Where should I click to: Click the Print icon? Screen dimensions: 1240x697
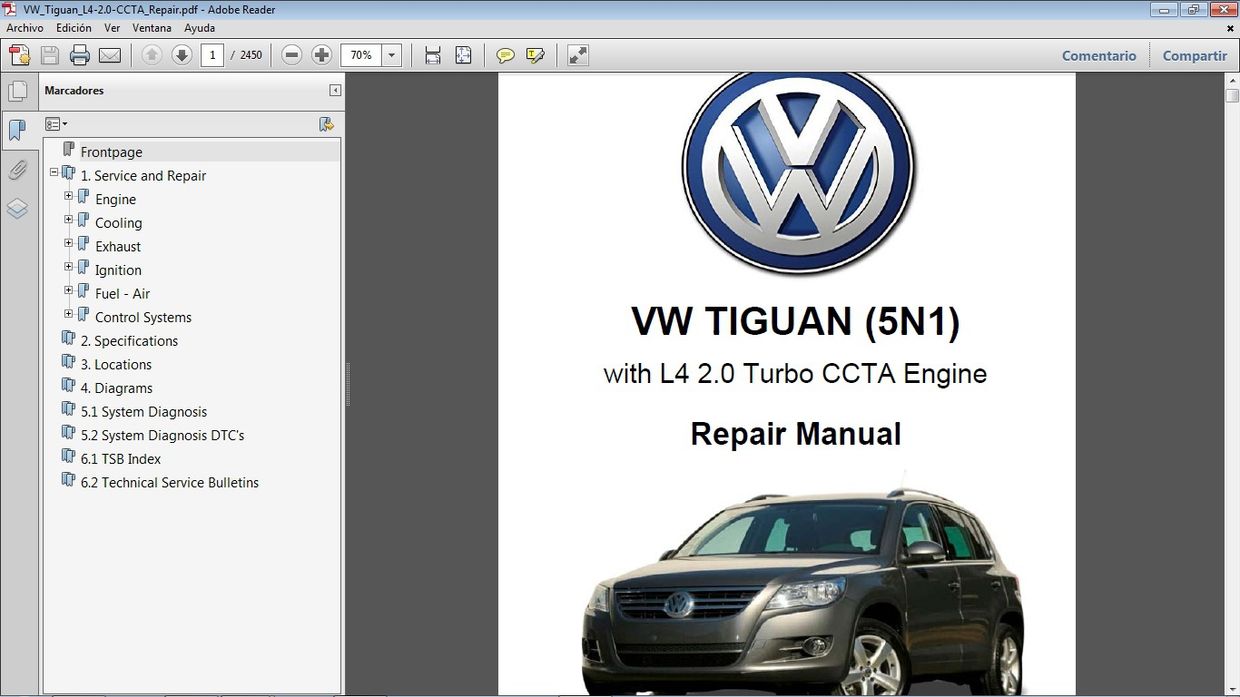tap(79, 55)
